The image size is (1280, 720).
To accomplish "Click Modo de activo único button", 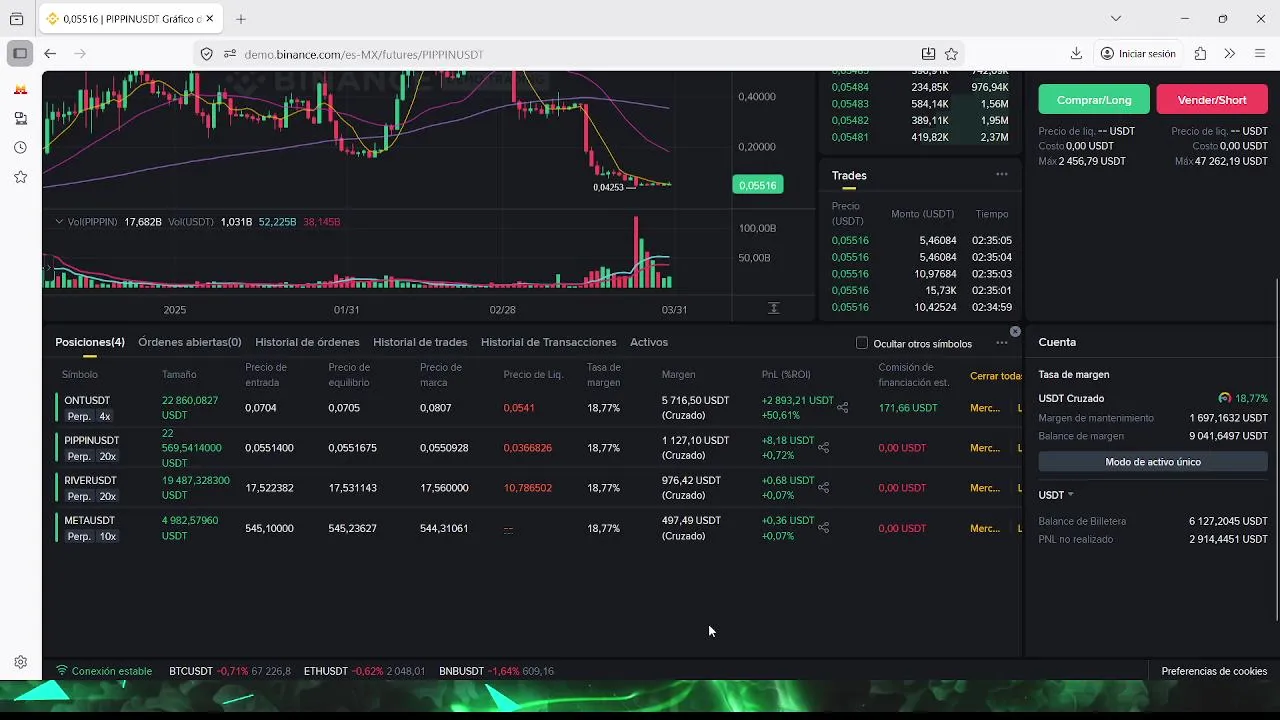I will (x=1153, y=462).
